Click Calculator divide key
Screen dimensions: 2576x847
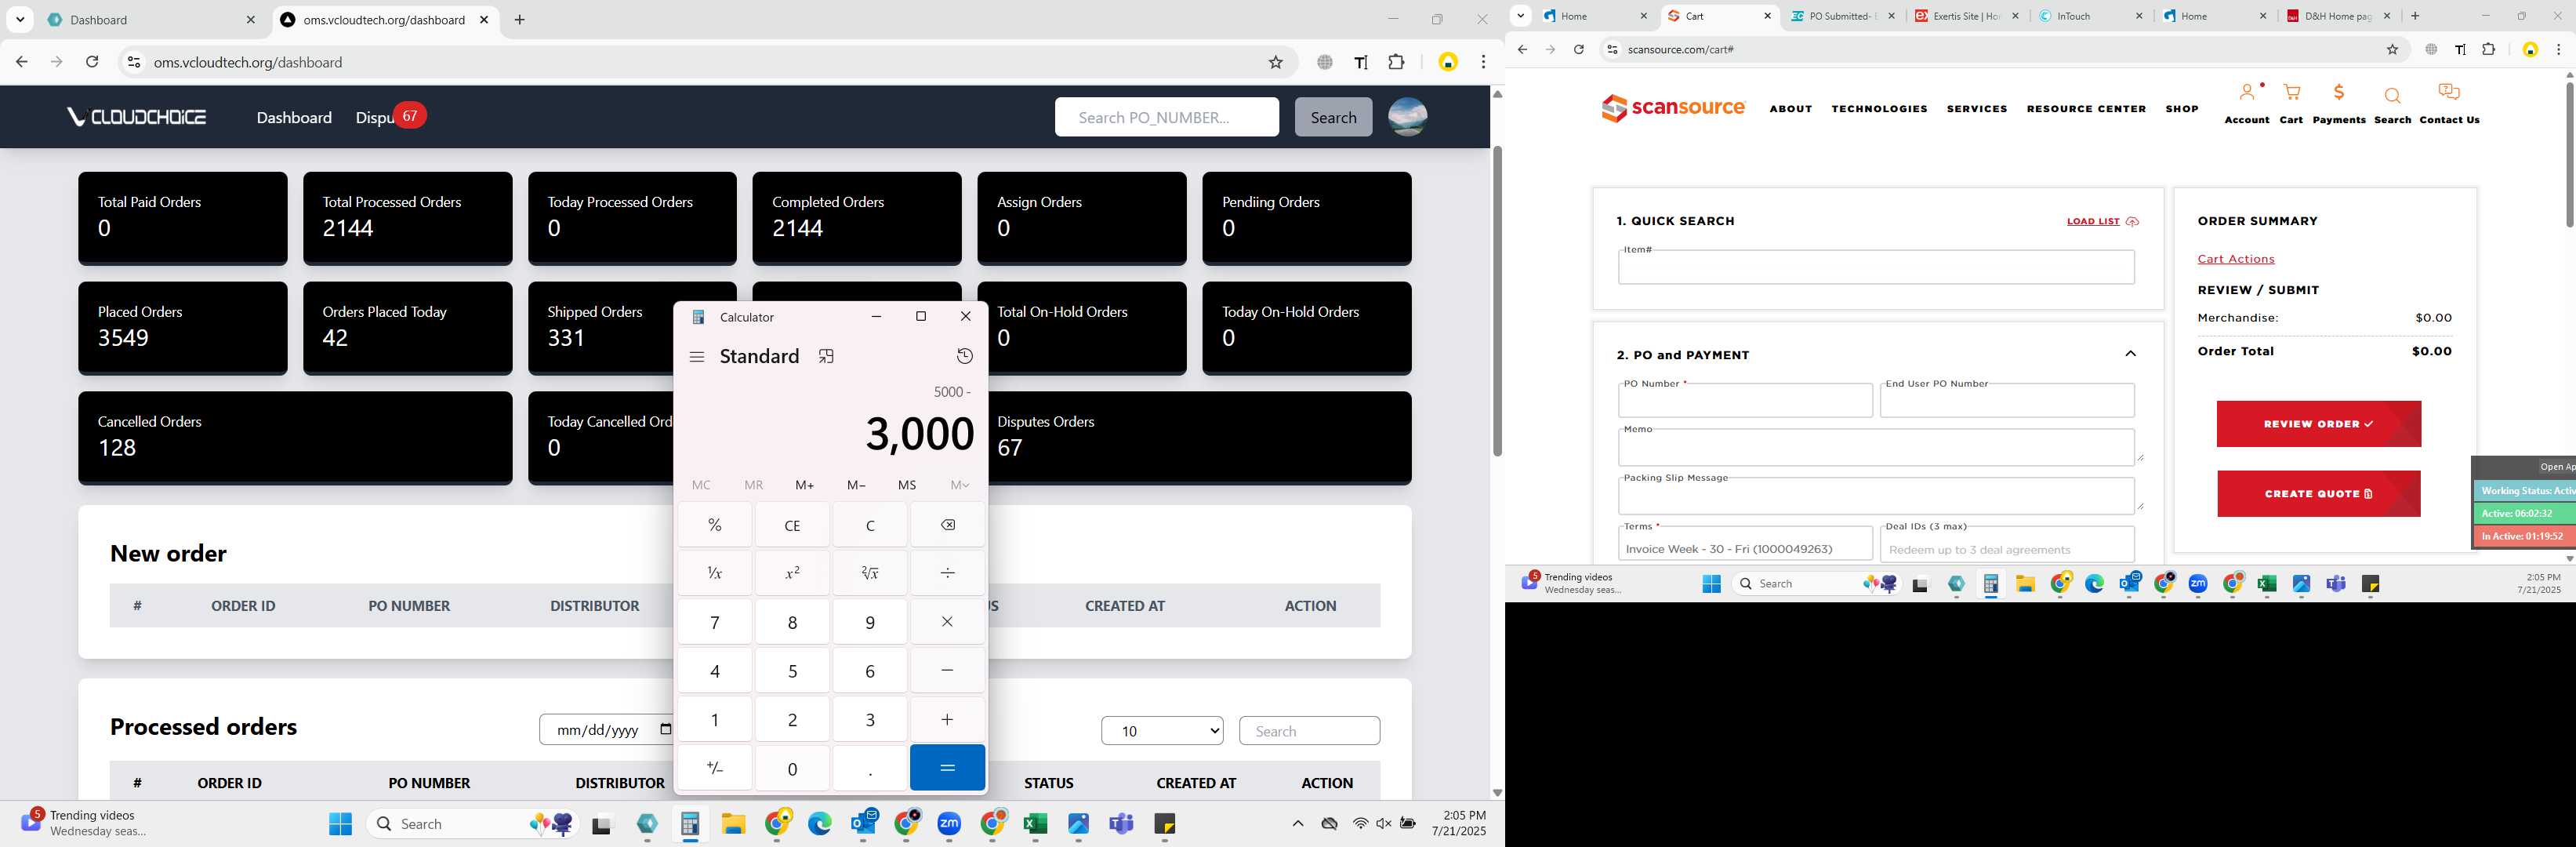click(x=947, y=573)
